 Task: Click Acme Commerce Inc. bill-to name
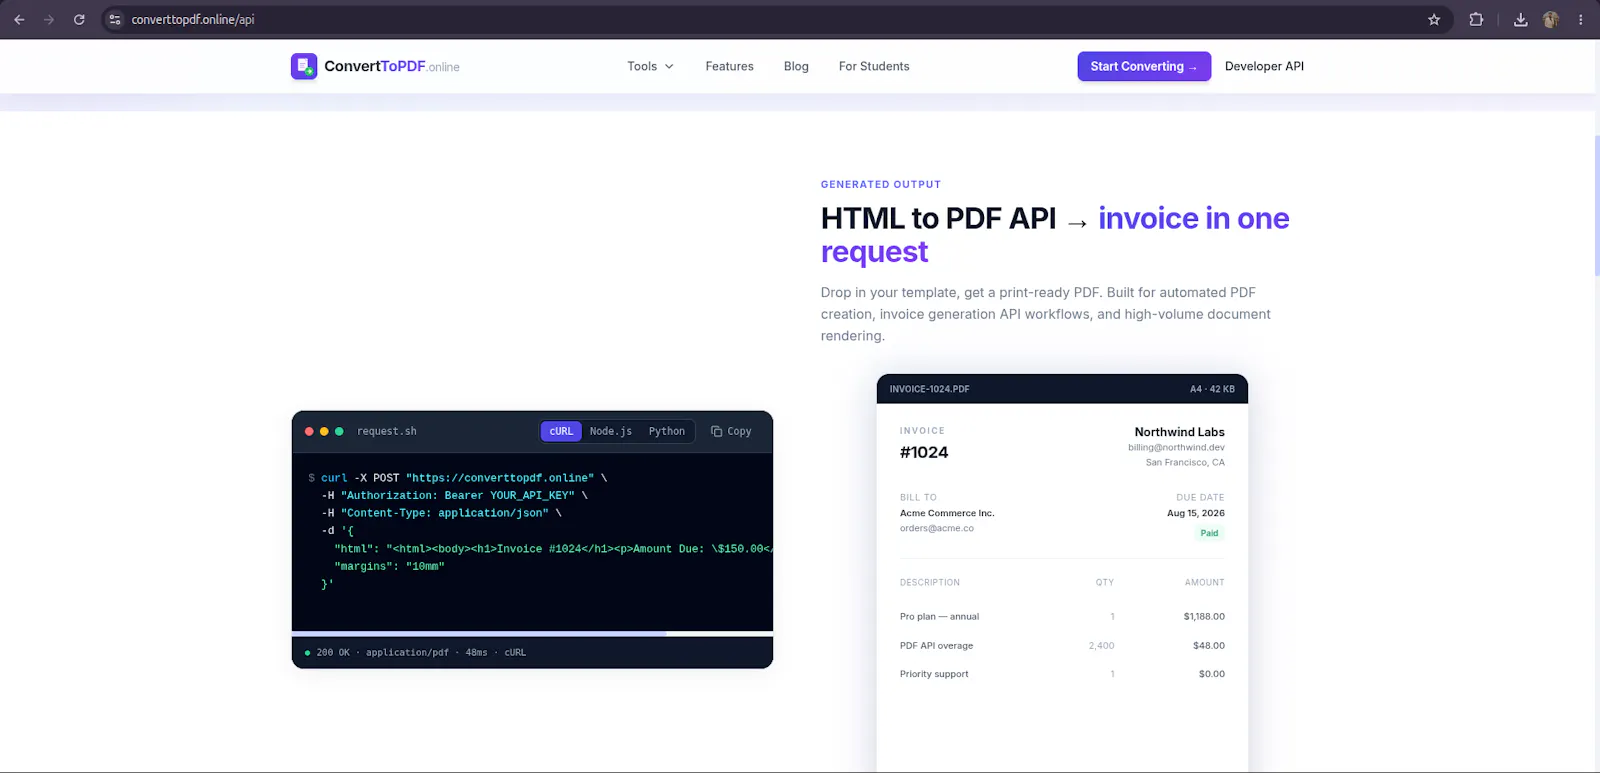tap(947, 513)
